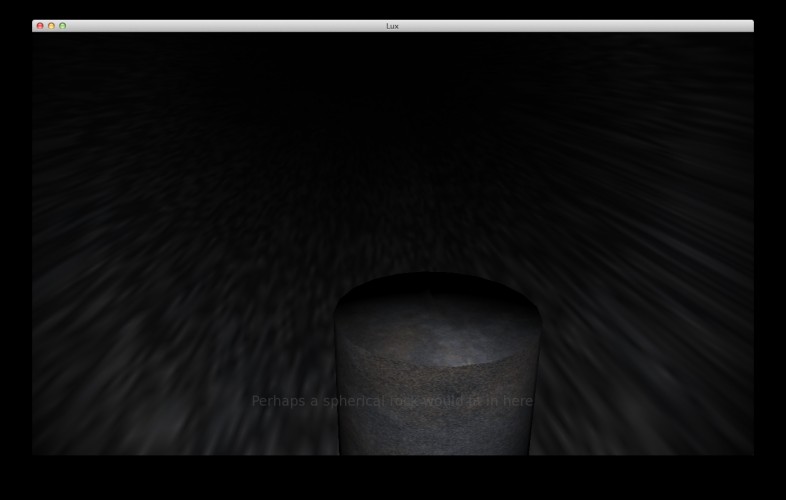The image size is (786, 500).
Task: Click the 'Perhaps a spherical rock' hint text
Action: coord(392,401)
